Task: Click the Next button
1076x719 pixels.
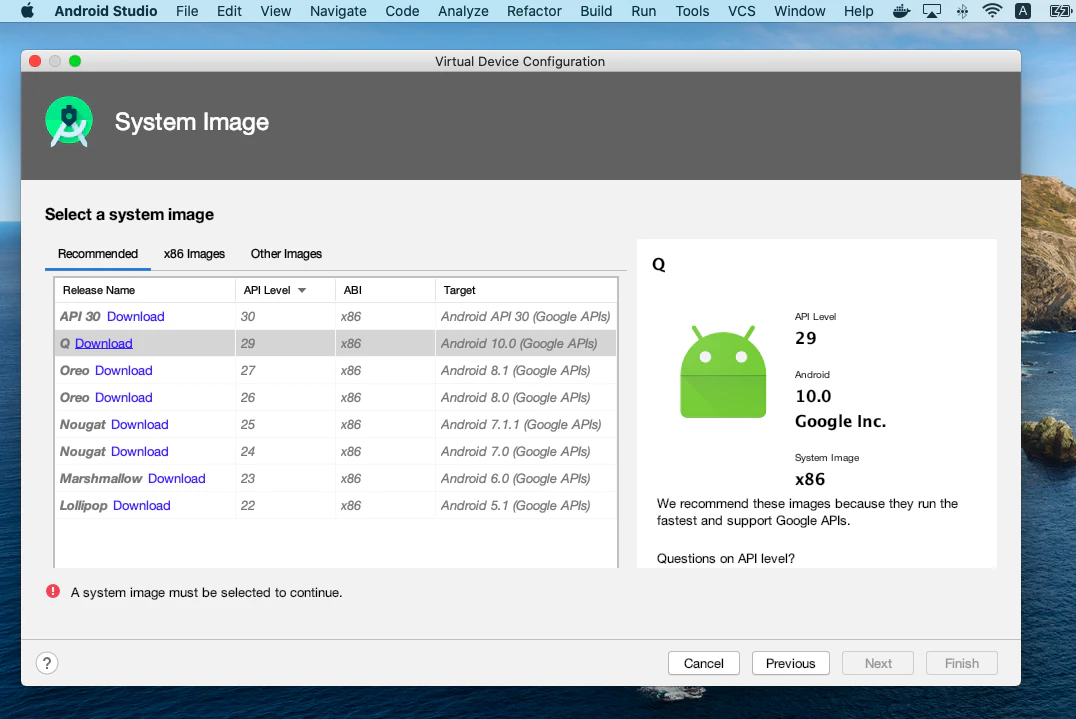Action: [878, 663]
